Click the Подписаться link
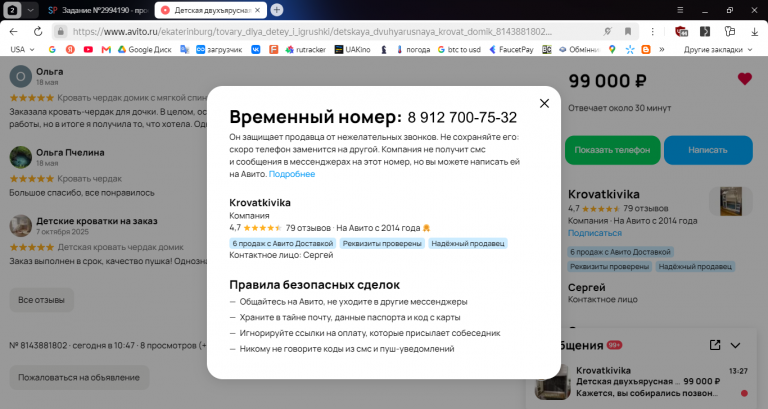 (595, 233)
